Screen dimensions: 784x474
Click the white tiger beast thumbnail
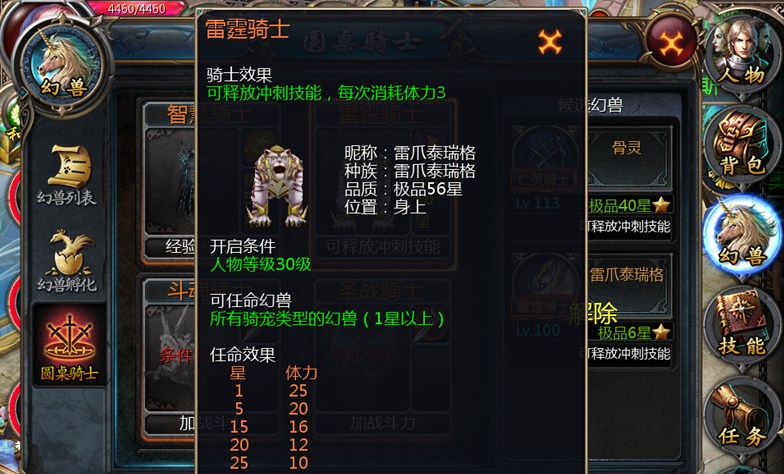pyautogui.click(x=277, y=185)
